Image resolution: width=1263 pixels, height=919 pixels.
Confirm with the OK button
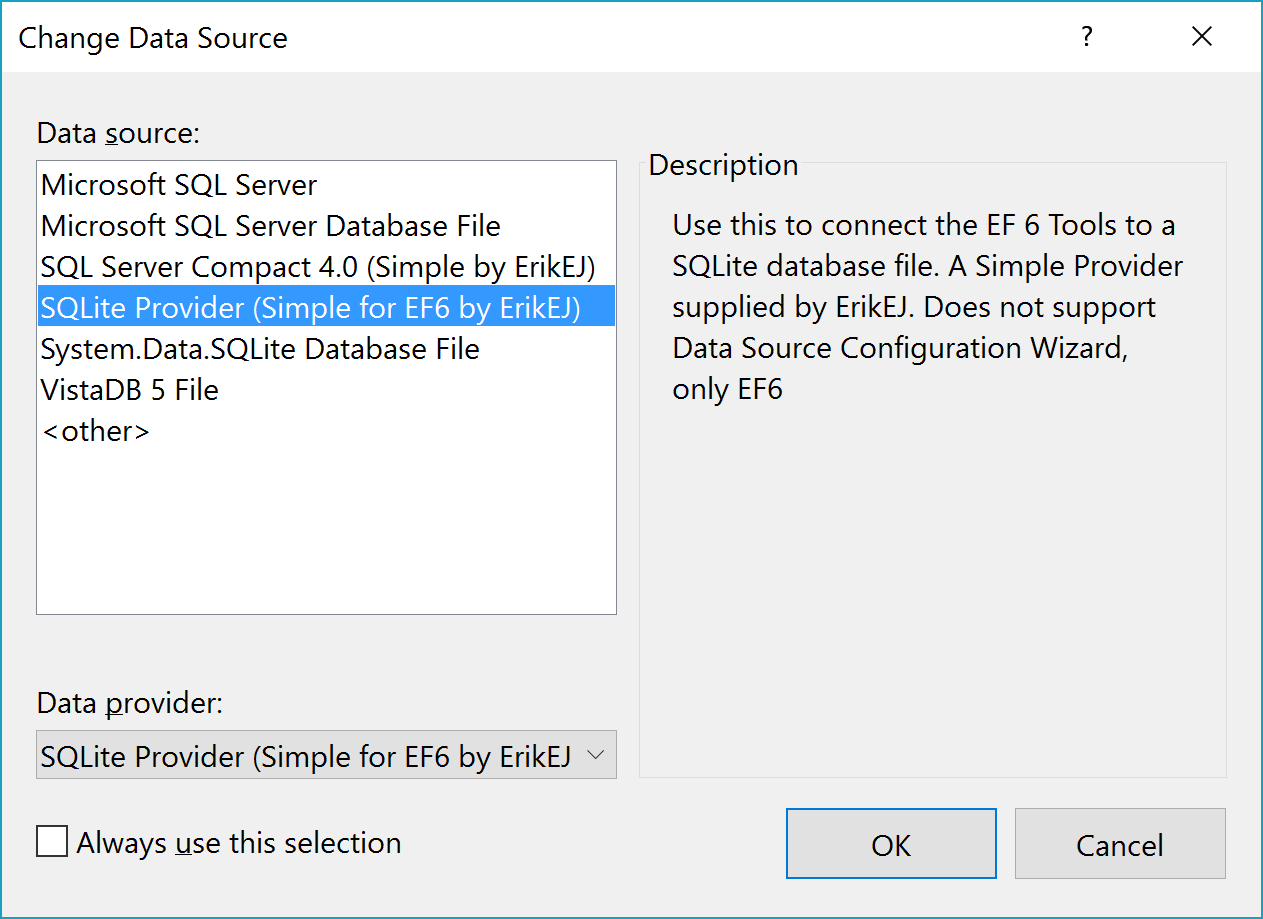tap(891, 844)
